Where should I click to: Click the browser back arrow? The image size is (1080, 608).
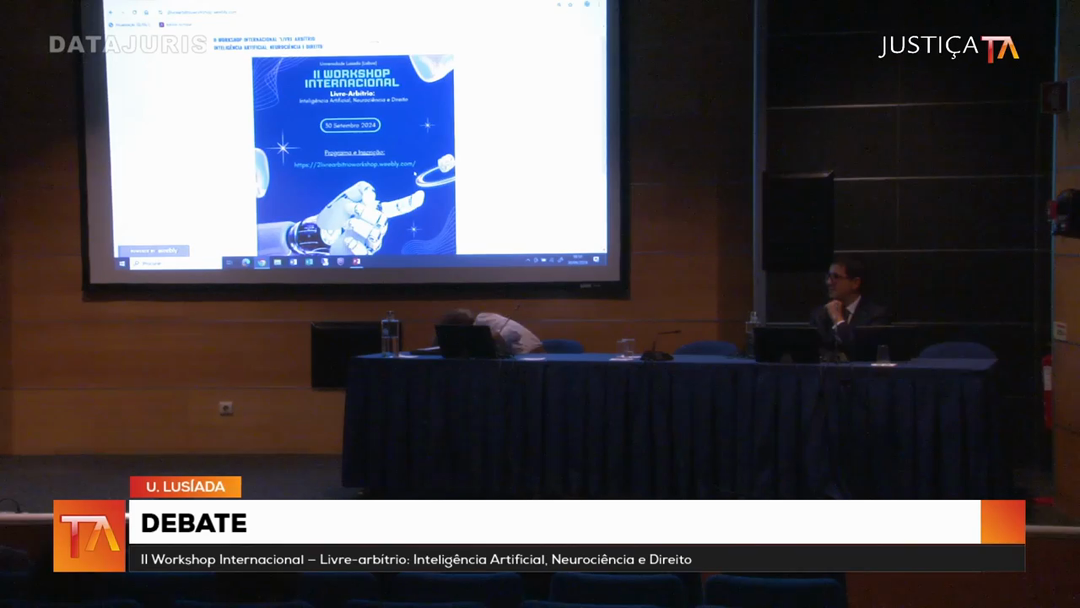point(109,12)
